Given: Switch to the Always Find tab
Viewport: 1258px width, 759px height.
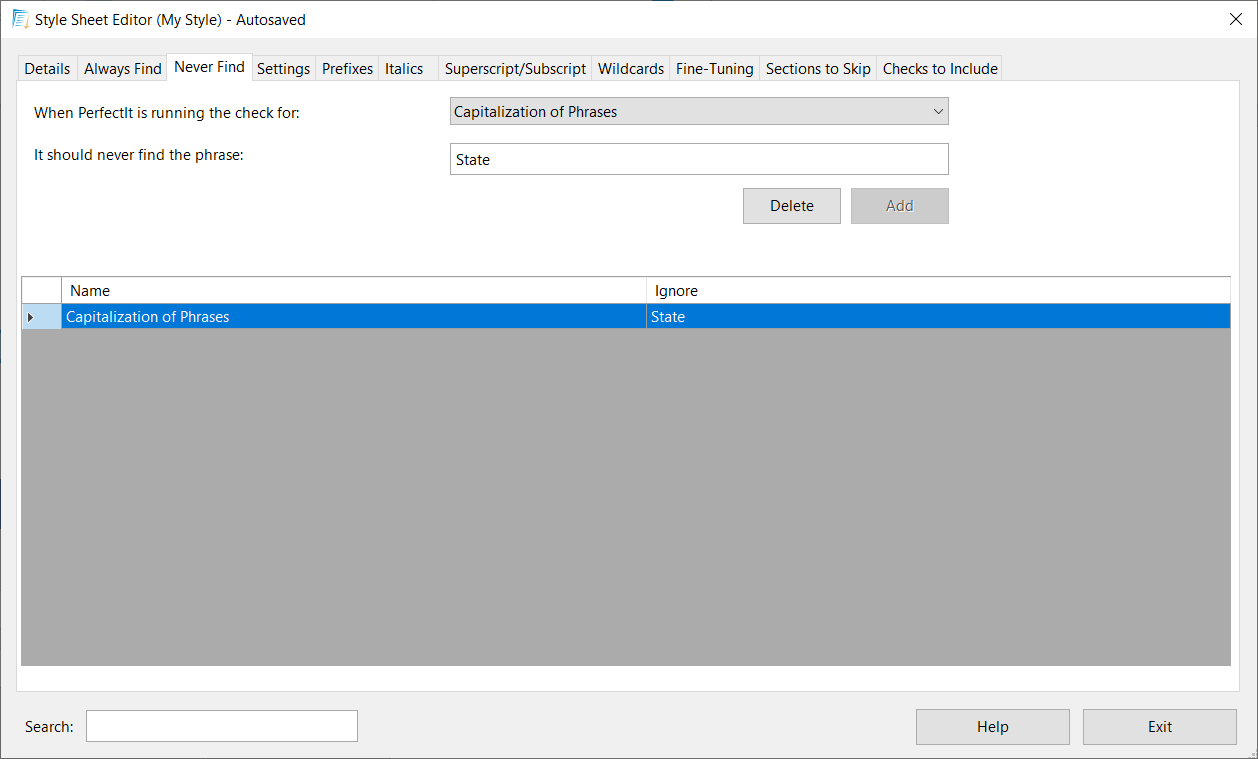Looking at the screenshot, I should coord(123,69).
